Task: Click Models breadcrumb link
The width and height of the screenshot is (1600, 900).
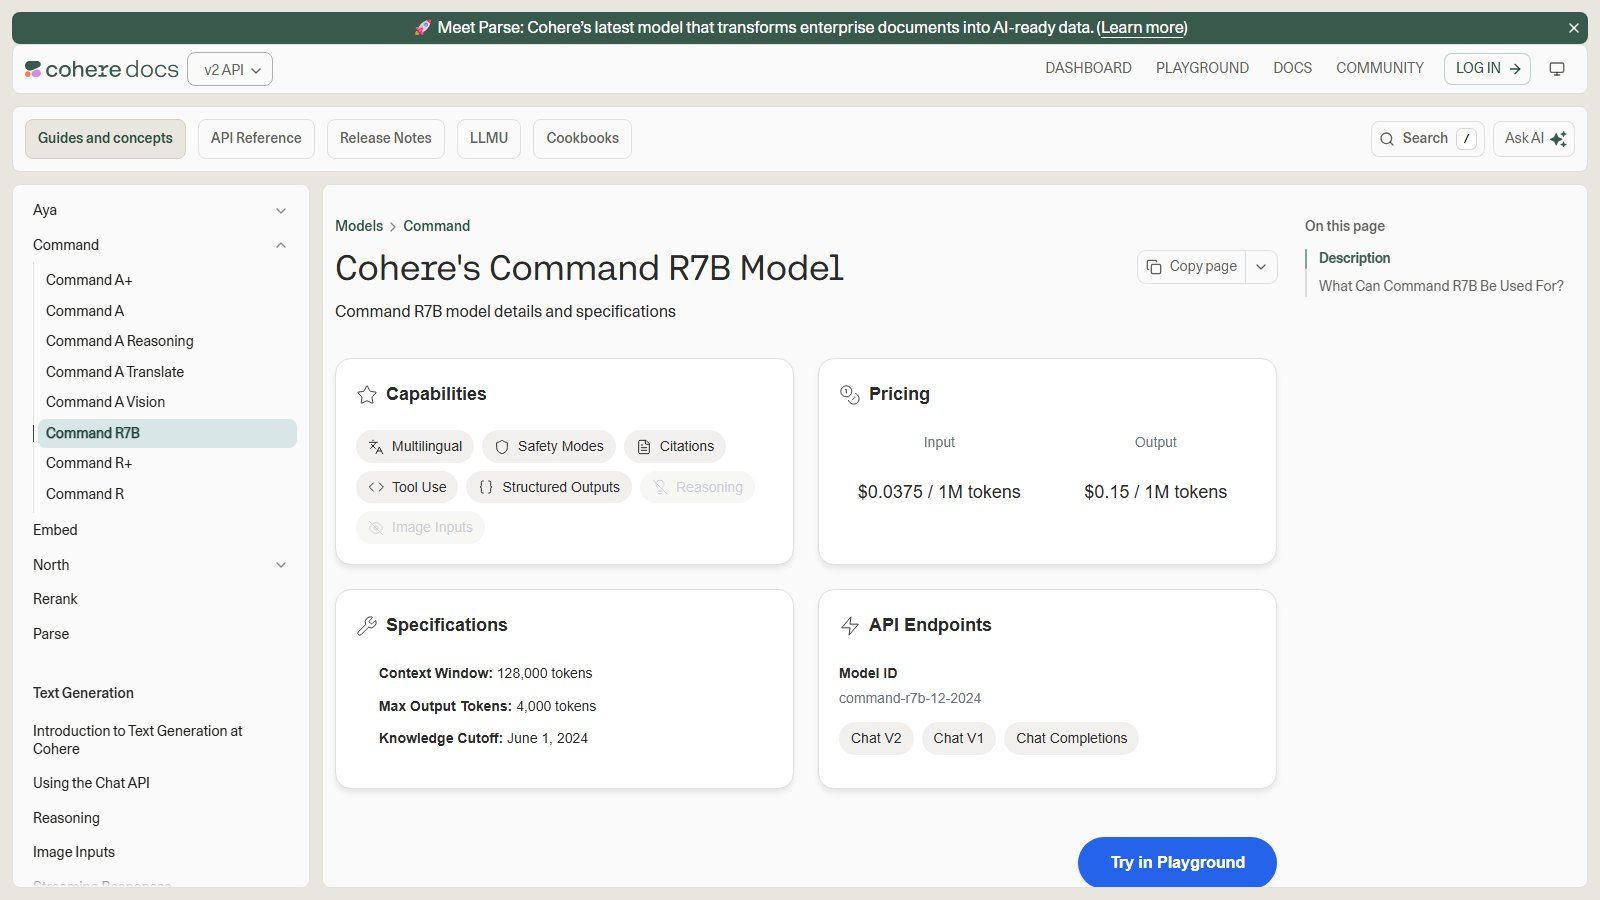Action: pos(359,226)
